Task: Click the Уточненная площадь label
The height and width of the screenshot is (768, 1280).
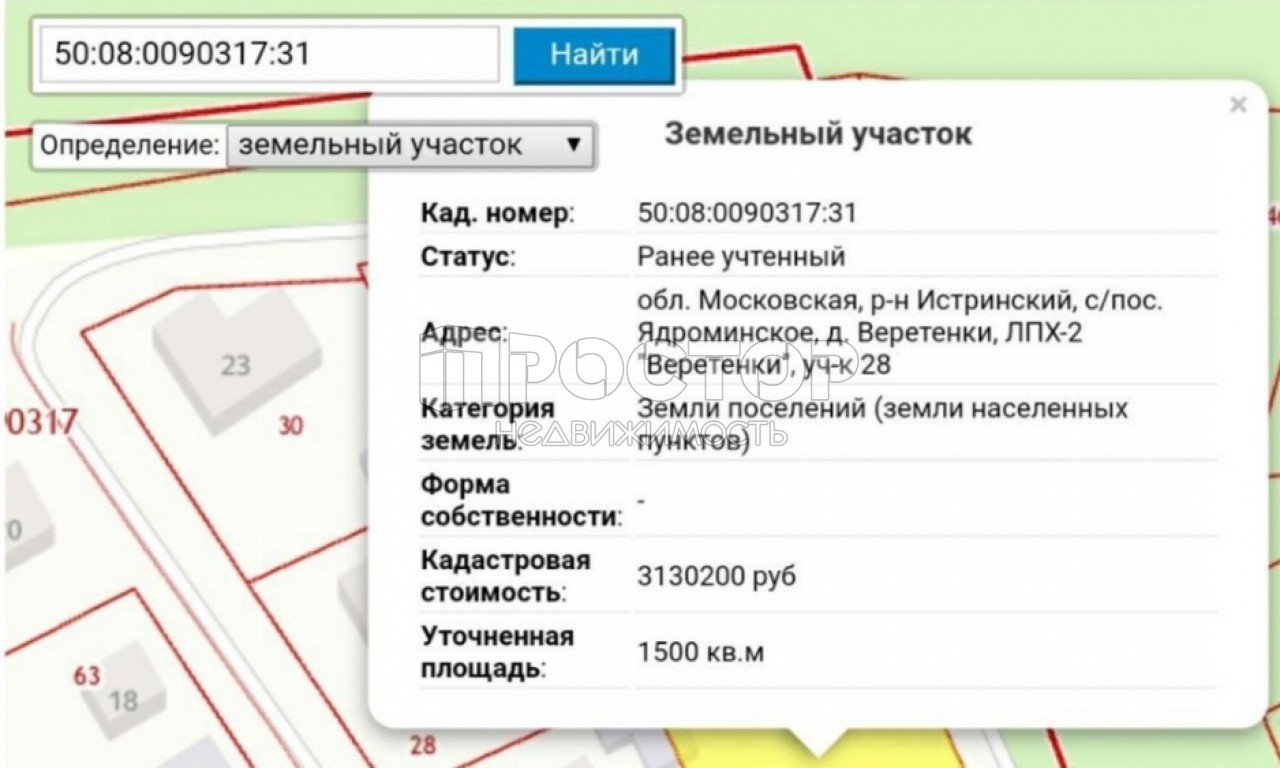Action: [498, 652]
